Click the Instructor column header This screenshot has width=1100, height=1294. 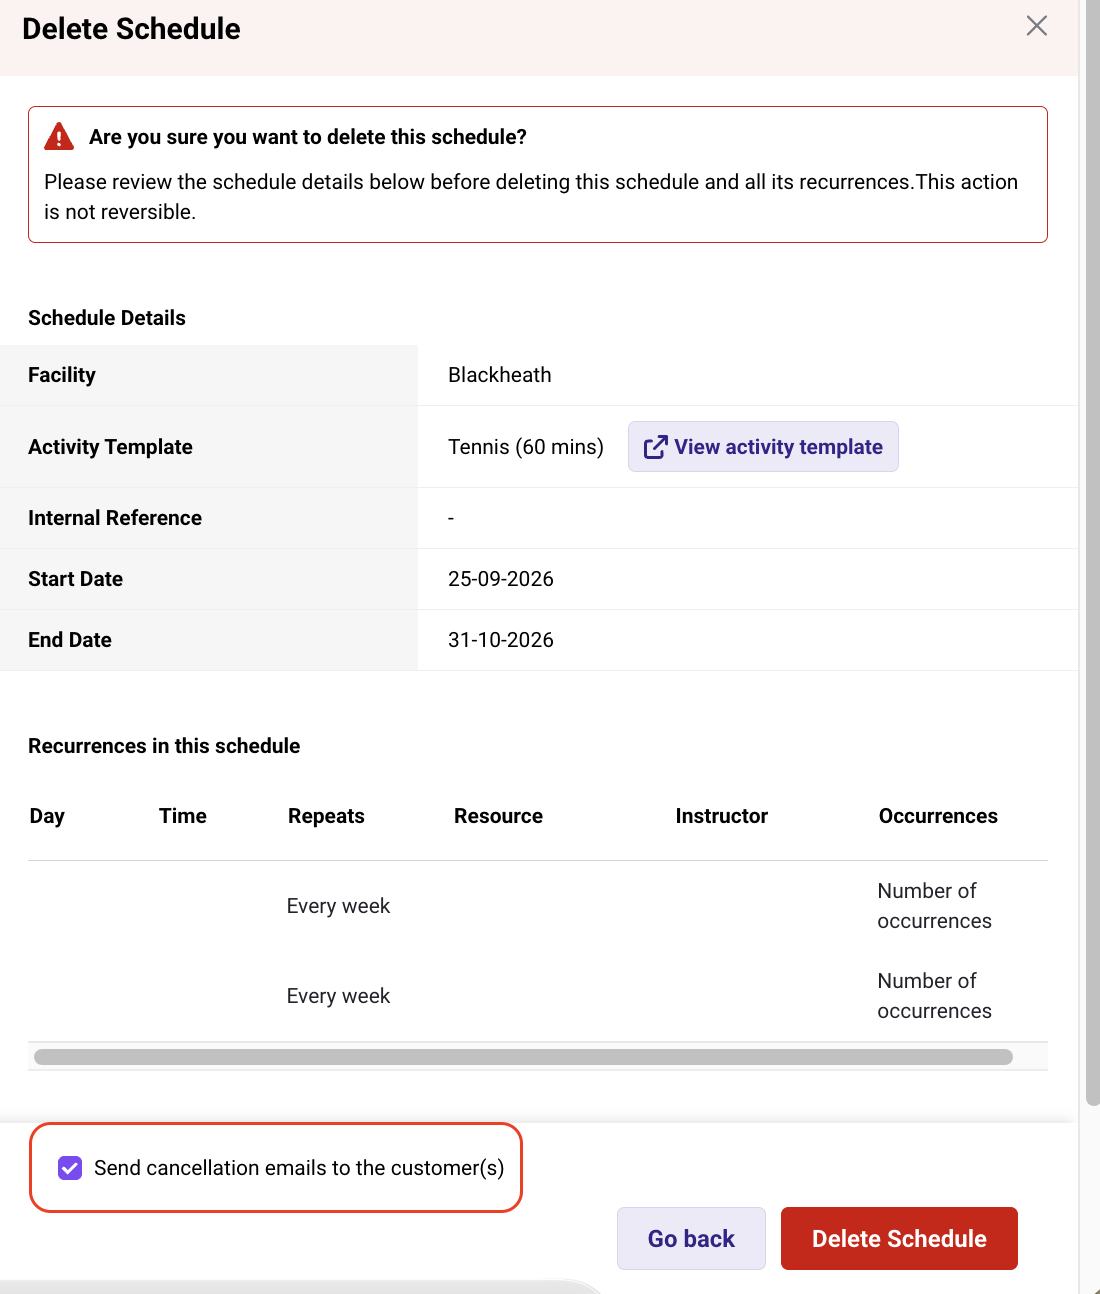tap(722, 816)
